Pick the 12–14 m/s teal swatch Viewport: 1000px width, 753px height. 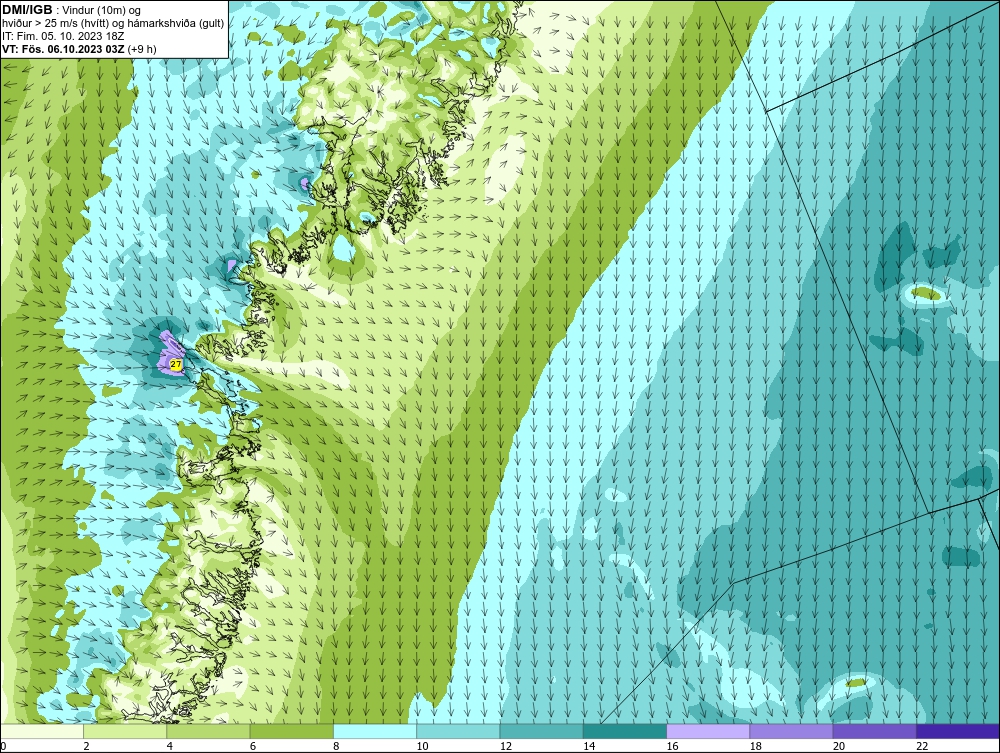click(541, 731)
